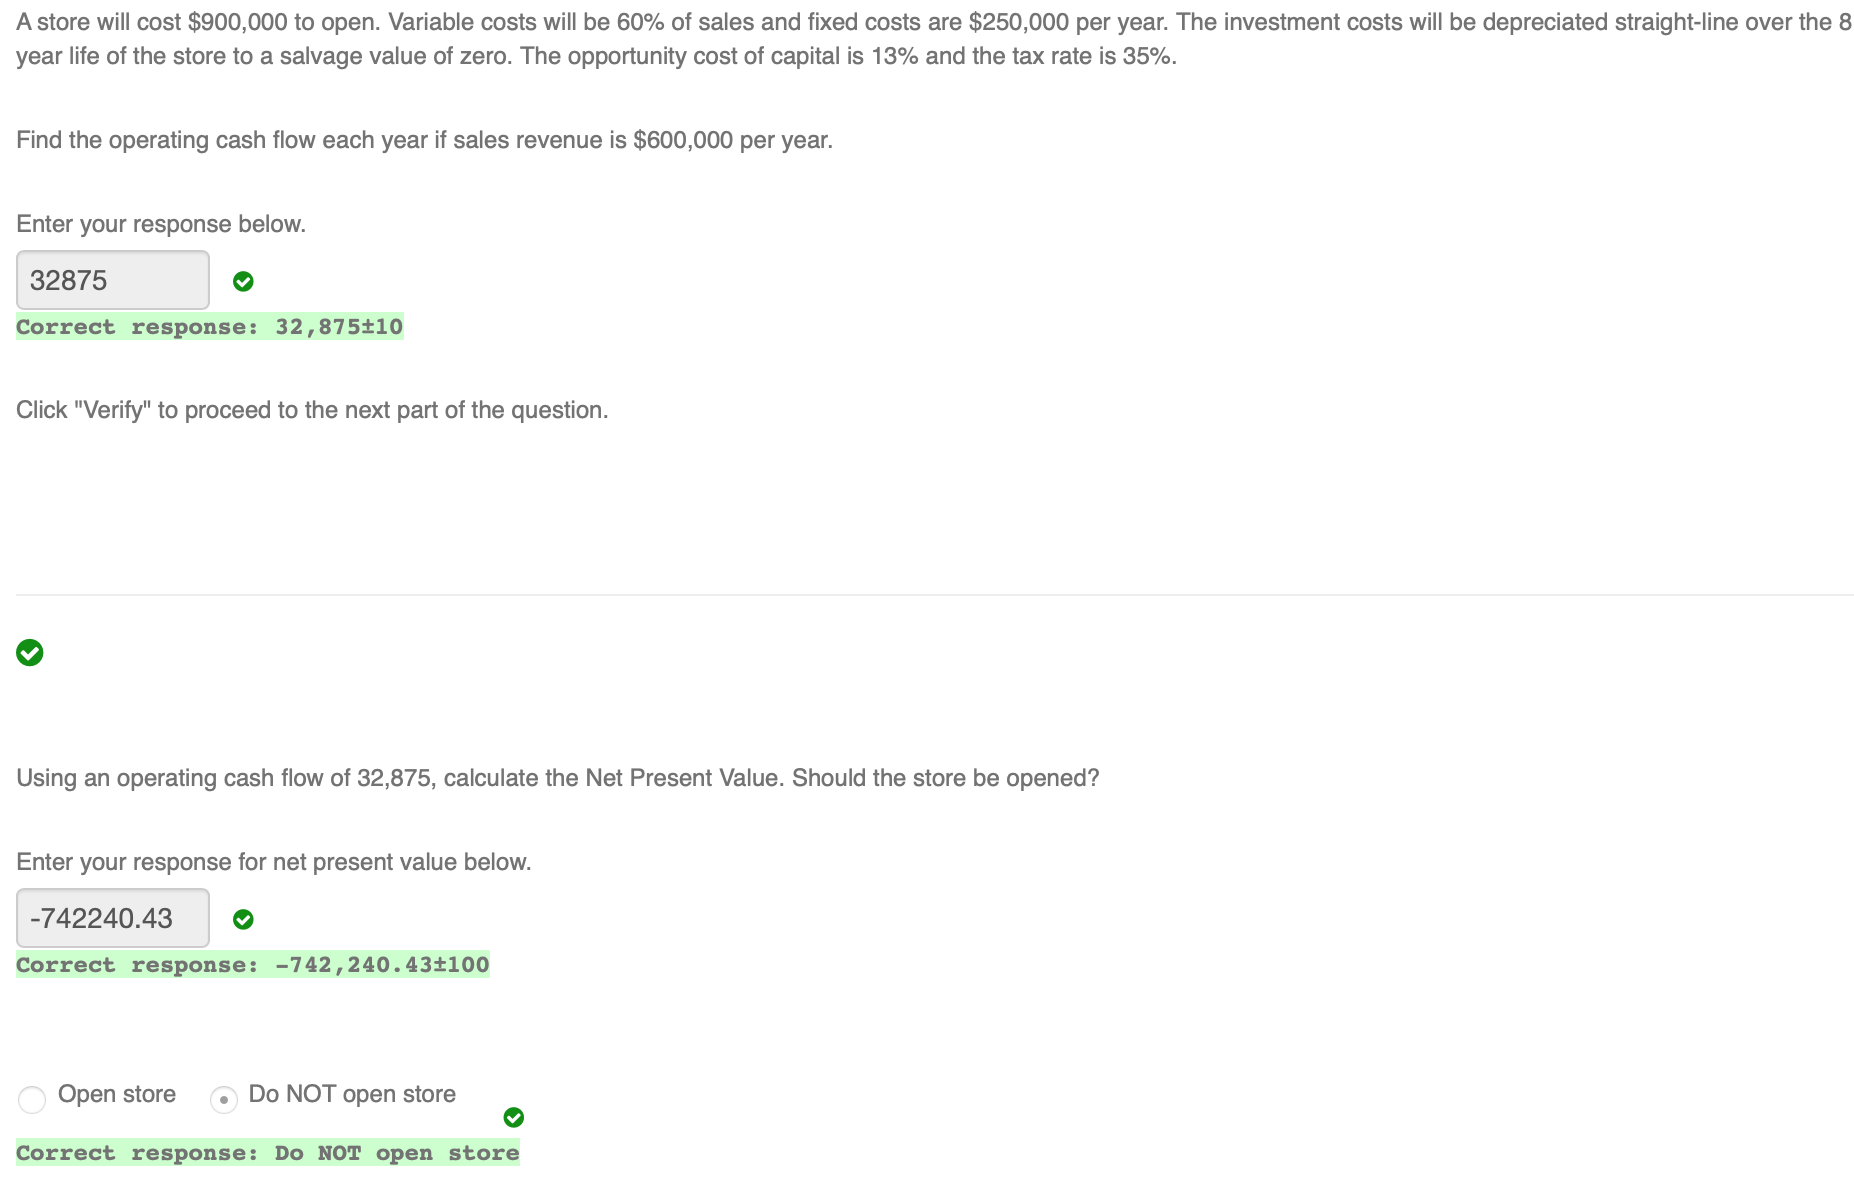The height and width of the screenshot is (1192, 1854).
Task: Click the green checkmark below the radio button choices
Action: [x=513, y=1117]
